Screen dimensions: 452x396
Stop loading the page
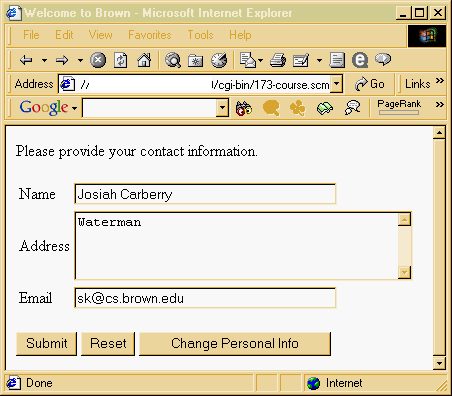click(98, 60)
